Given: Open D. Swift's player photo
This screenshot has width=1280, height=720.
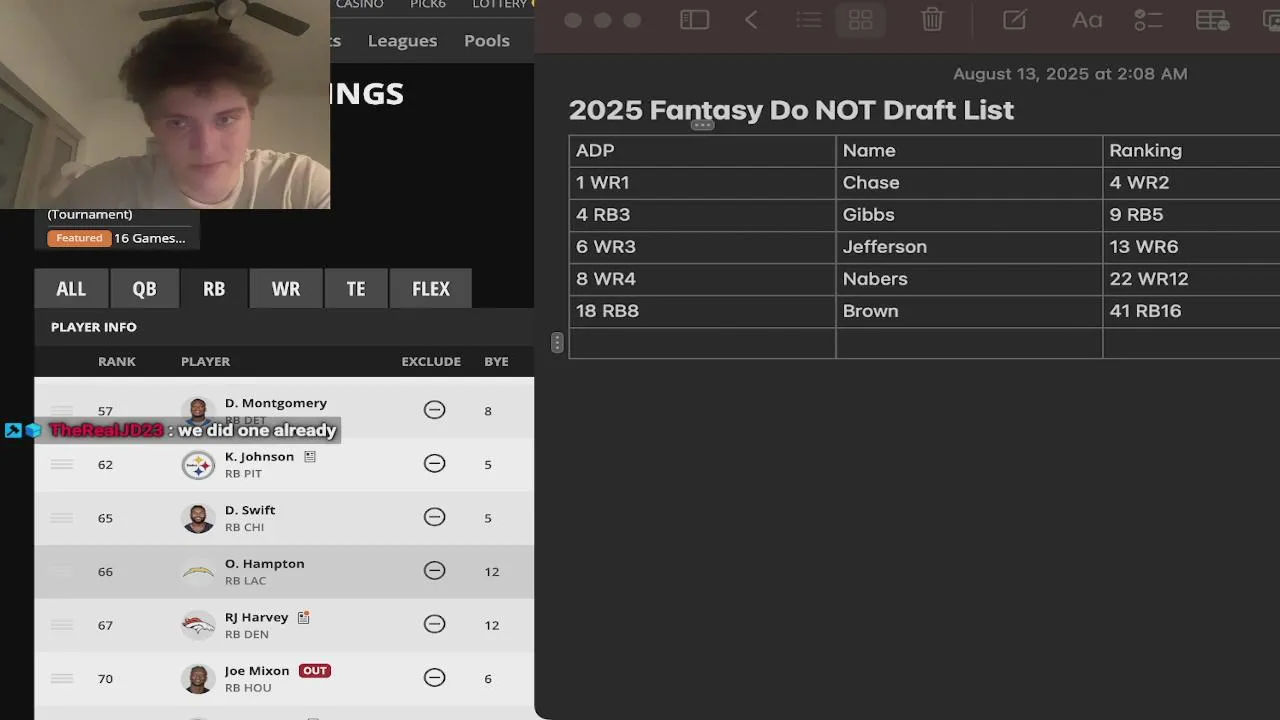Looking at the screenshot, I should pyautogui.click(x=198, y=518).
